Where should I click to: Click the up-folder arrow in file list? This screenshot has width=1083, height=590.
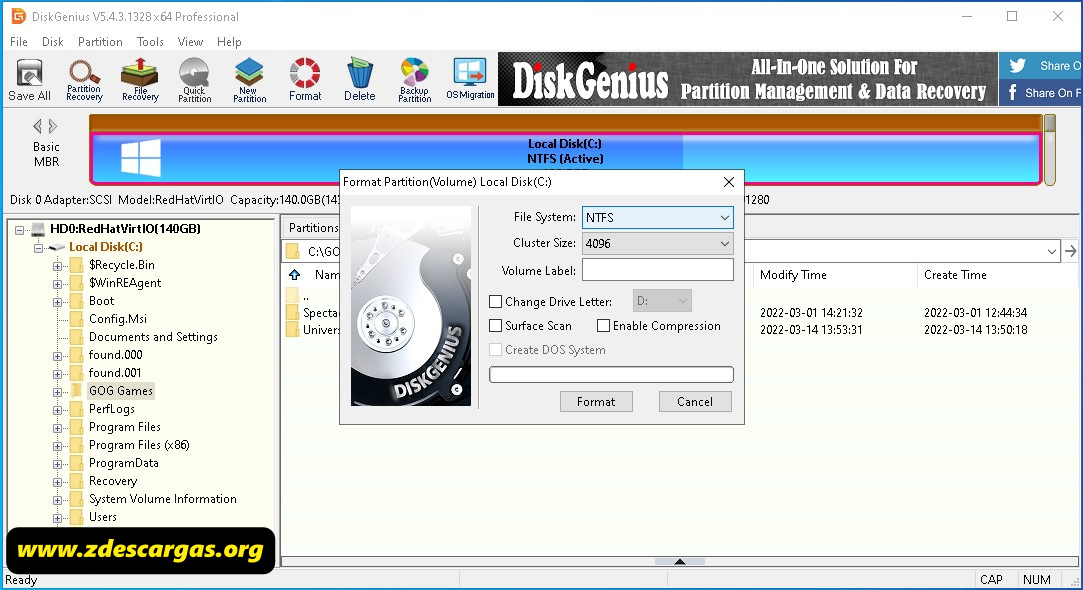pyautogui.click(x=294, y=274)
